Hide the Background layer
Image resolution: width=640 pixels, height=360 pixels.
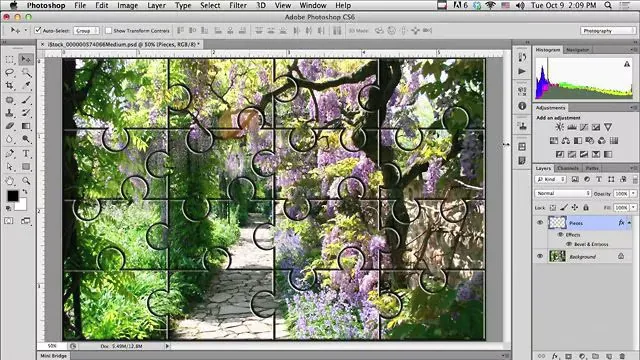pyautogui.click(x=540, y=256)
